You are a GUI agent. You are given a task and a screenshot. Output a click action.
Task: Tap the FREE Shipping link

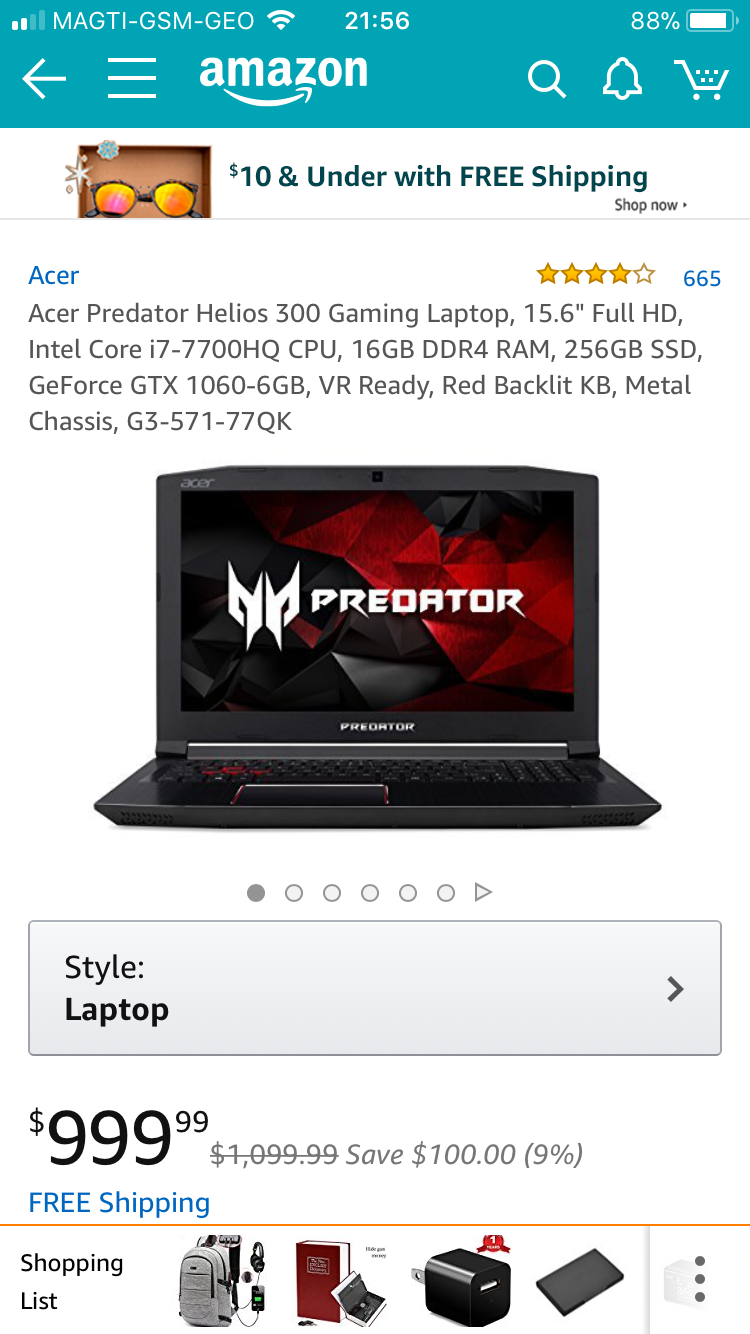click(119, 1202)
